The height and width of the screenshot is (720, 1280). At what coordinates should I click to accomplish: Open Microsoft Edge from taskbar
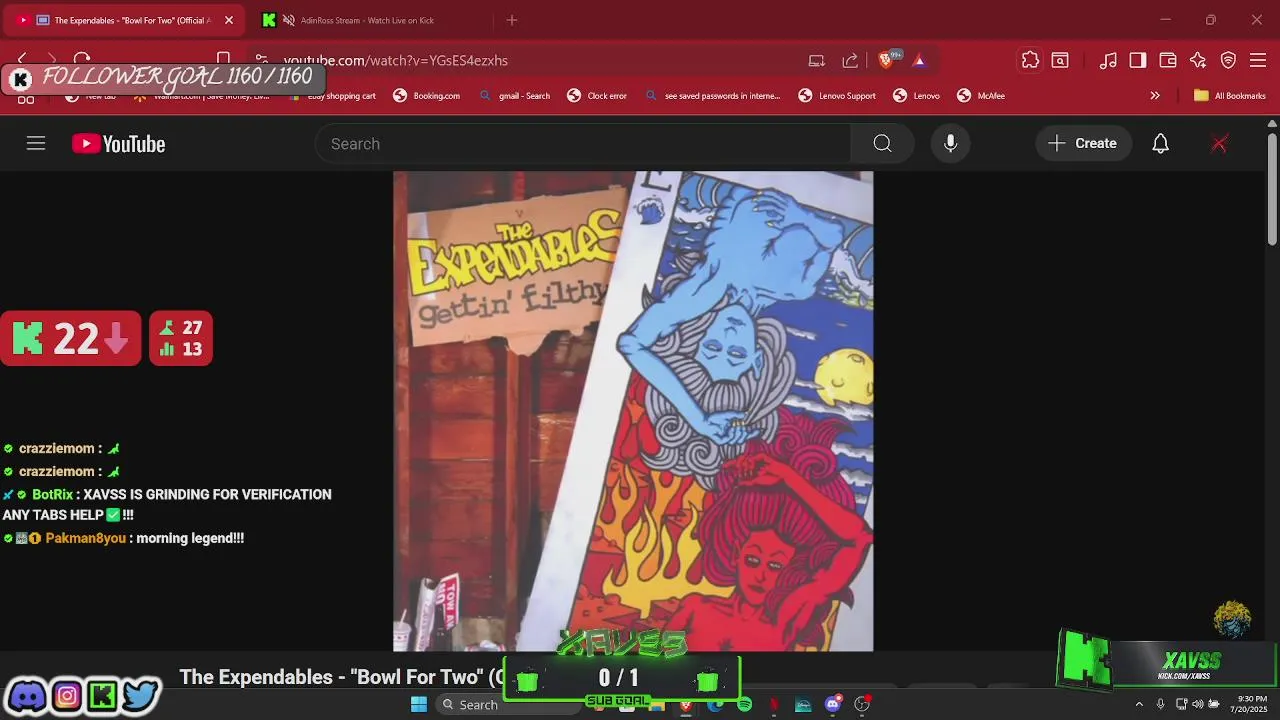[715, 705]
